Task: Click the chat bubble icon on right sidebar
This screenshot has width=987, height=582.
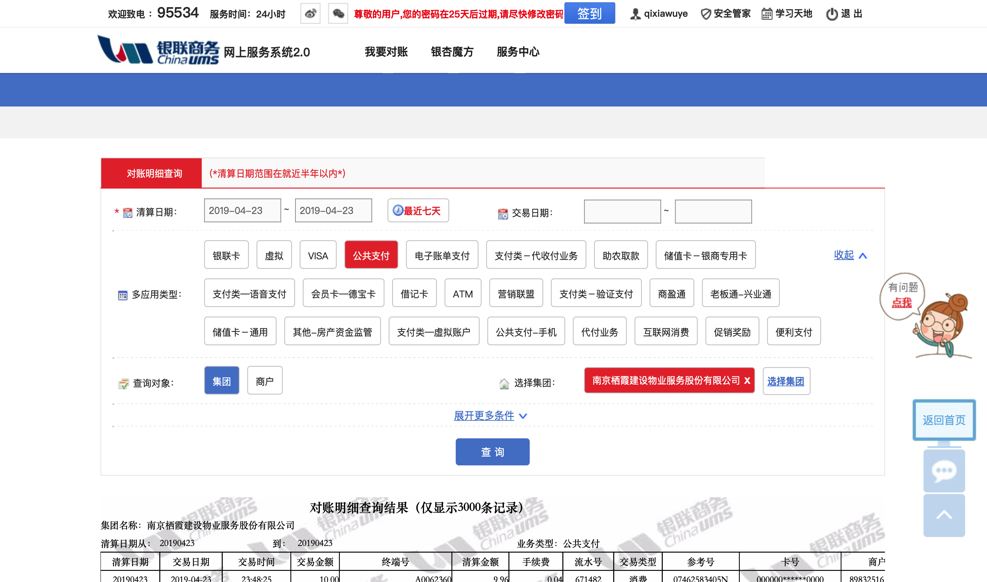Action: click(x=943, y=471)
